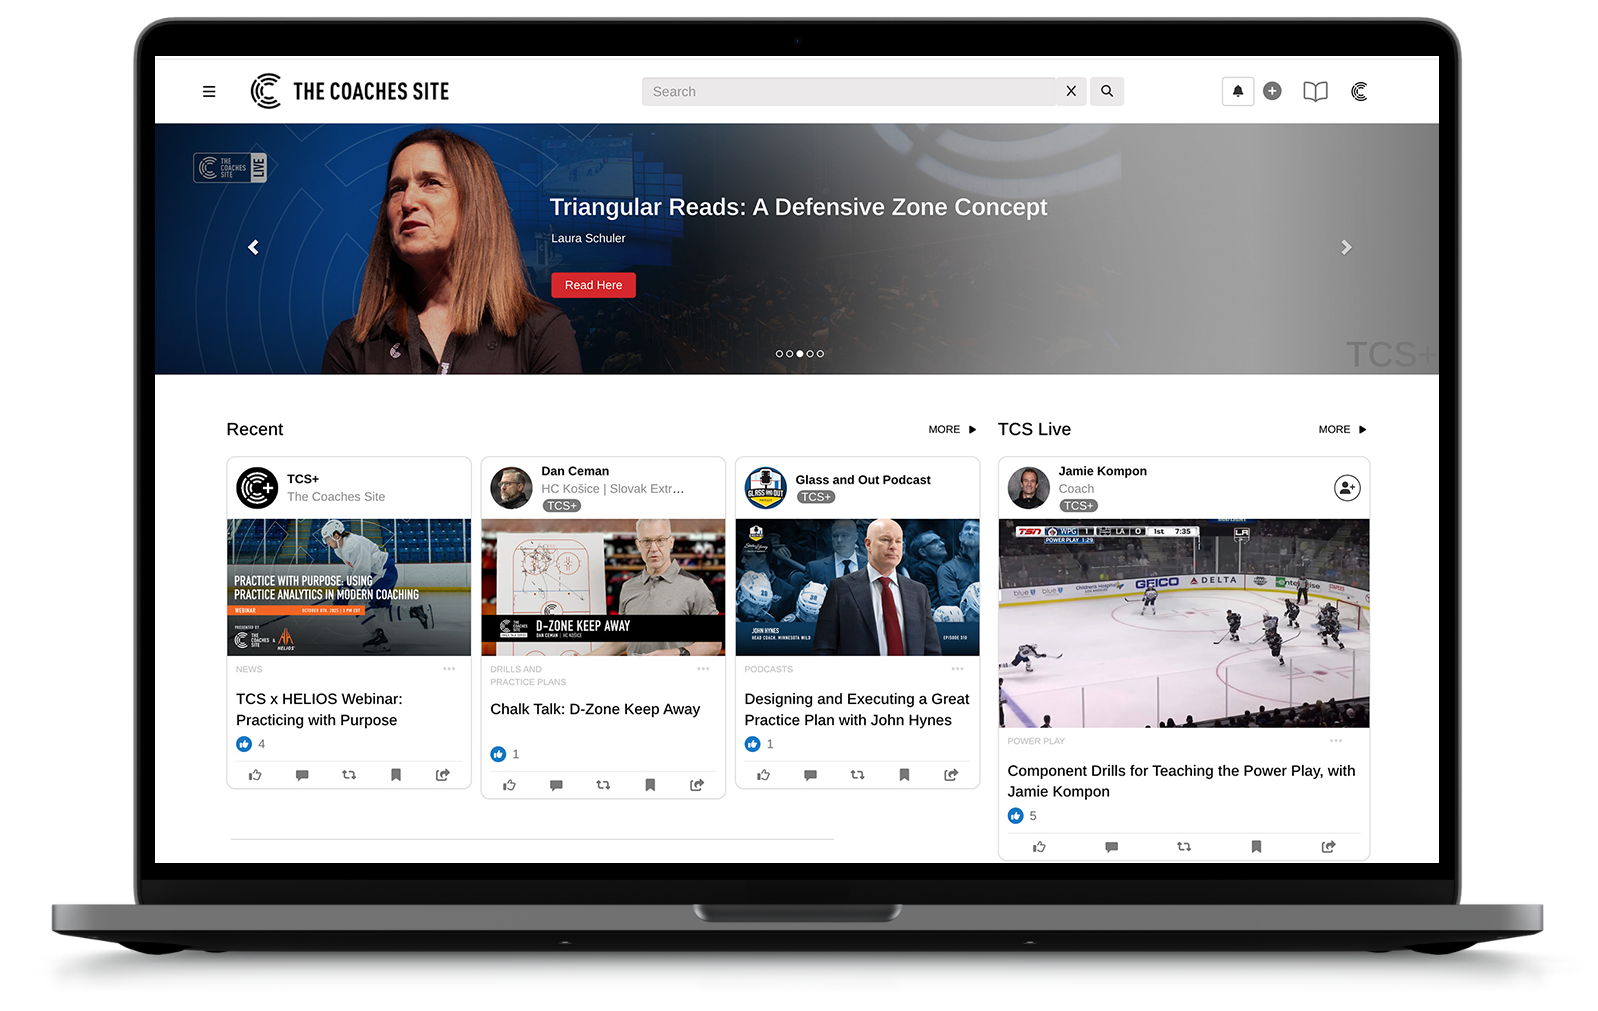This screenshot has height=1011, width=1598.
Task: Repost the John Hynes podcast post
Action: (x=857, y=775)
